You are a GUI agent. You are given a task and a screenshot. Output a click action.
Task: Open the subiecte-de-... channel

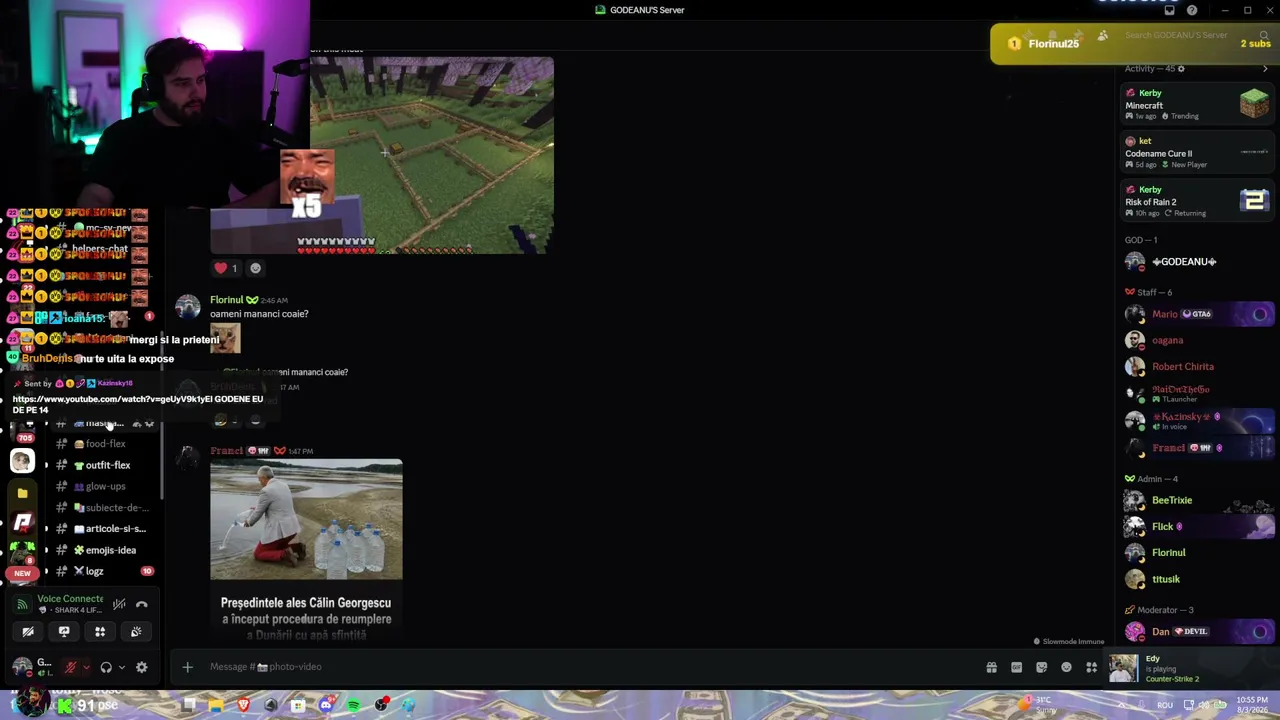(106, 508)
